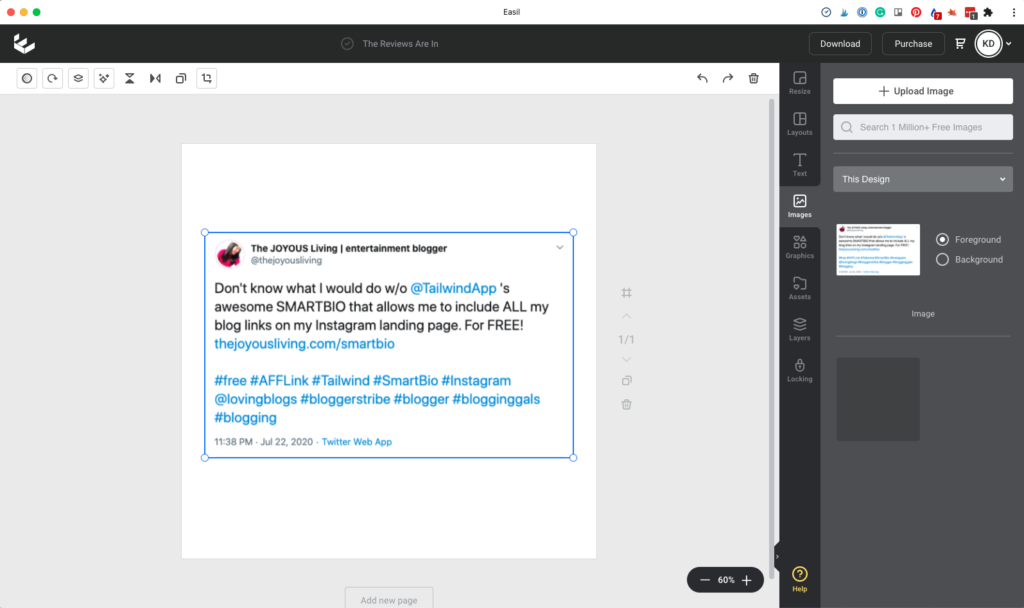Go to Easil home via logo
Screen dimensions: 1024x608
pos(24,44)
